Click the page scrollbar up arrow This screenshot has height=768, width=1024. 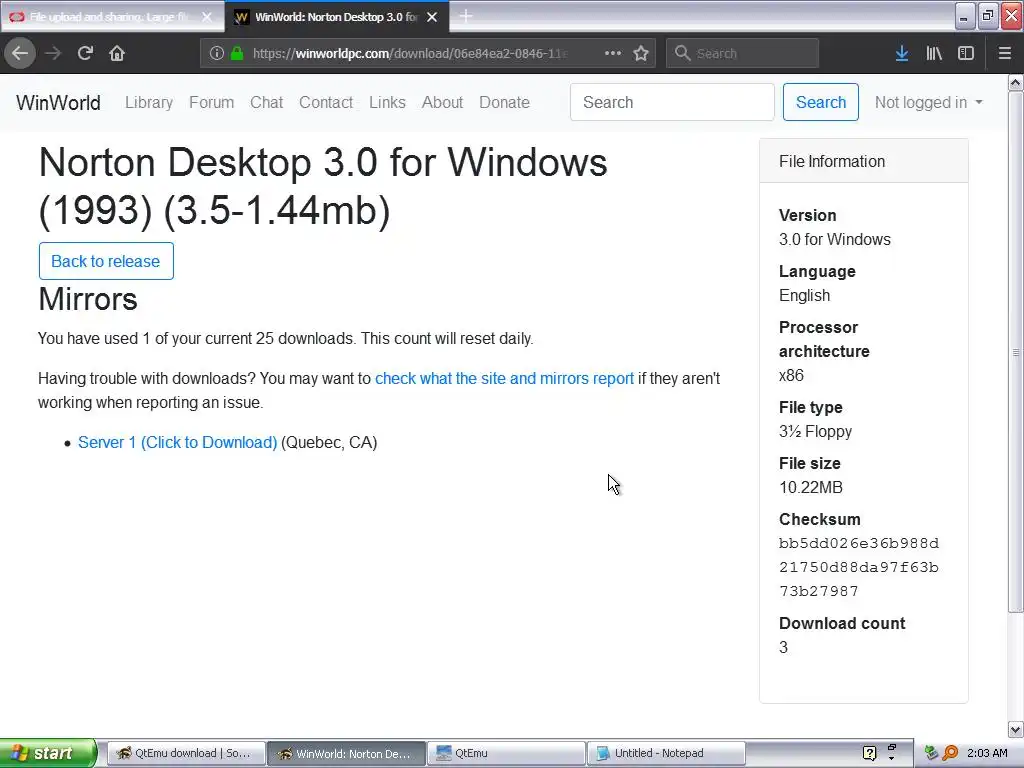[1016, 82]
